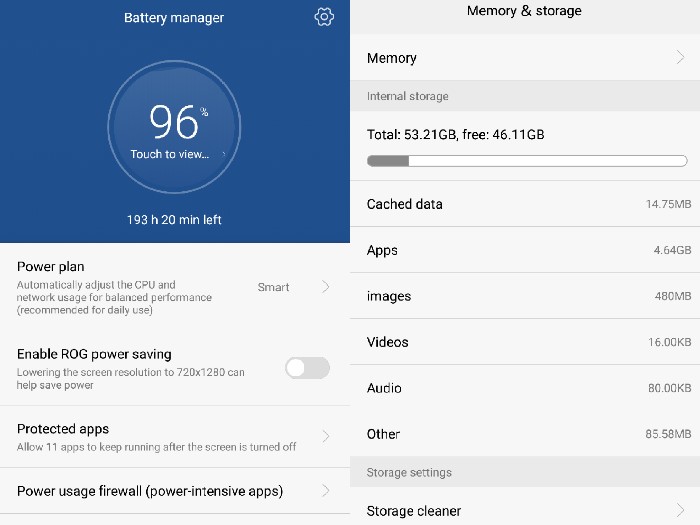Open Protected apps chevron
The image size is (700, 525).
326,436
